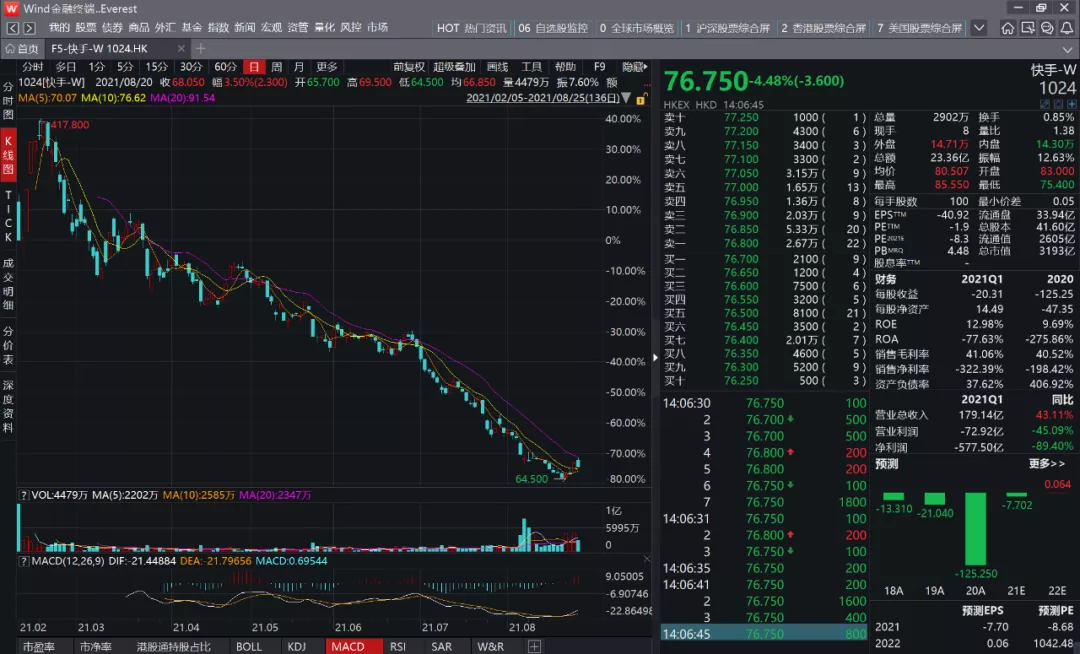Open the 前复权 adjustment dropdown
This screenshot has height=654, width=1080.
(x=409, y=67)
